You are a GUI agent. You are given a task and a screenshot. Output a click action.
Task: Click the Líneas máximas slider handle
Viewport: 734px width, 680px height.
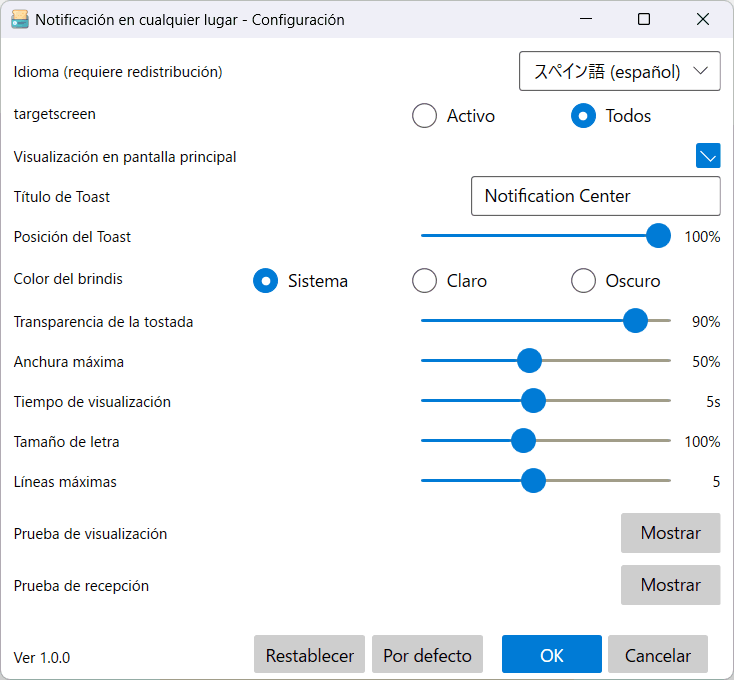tap(533, 481)
